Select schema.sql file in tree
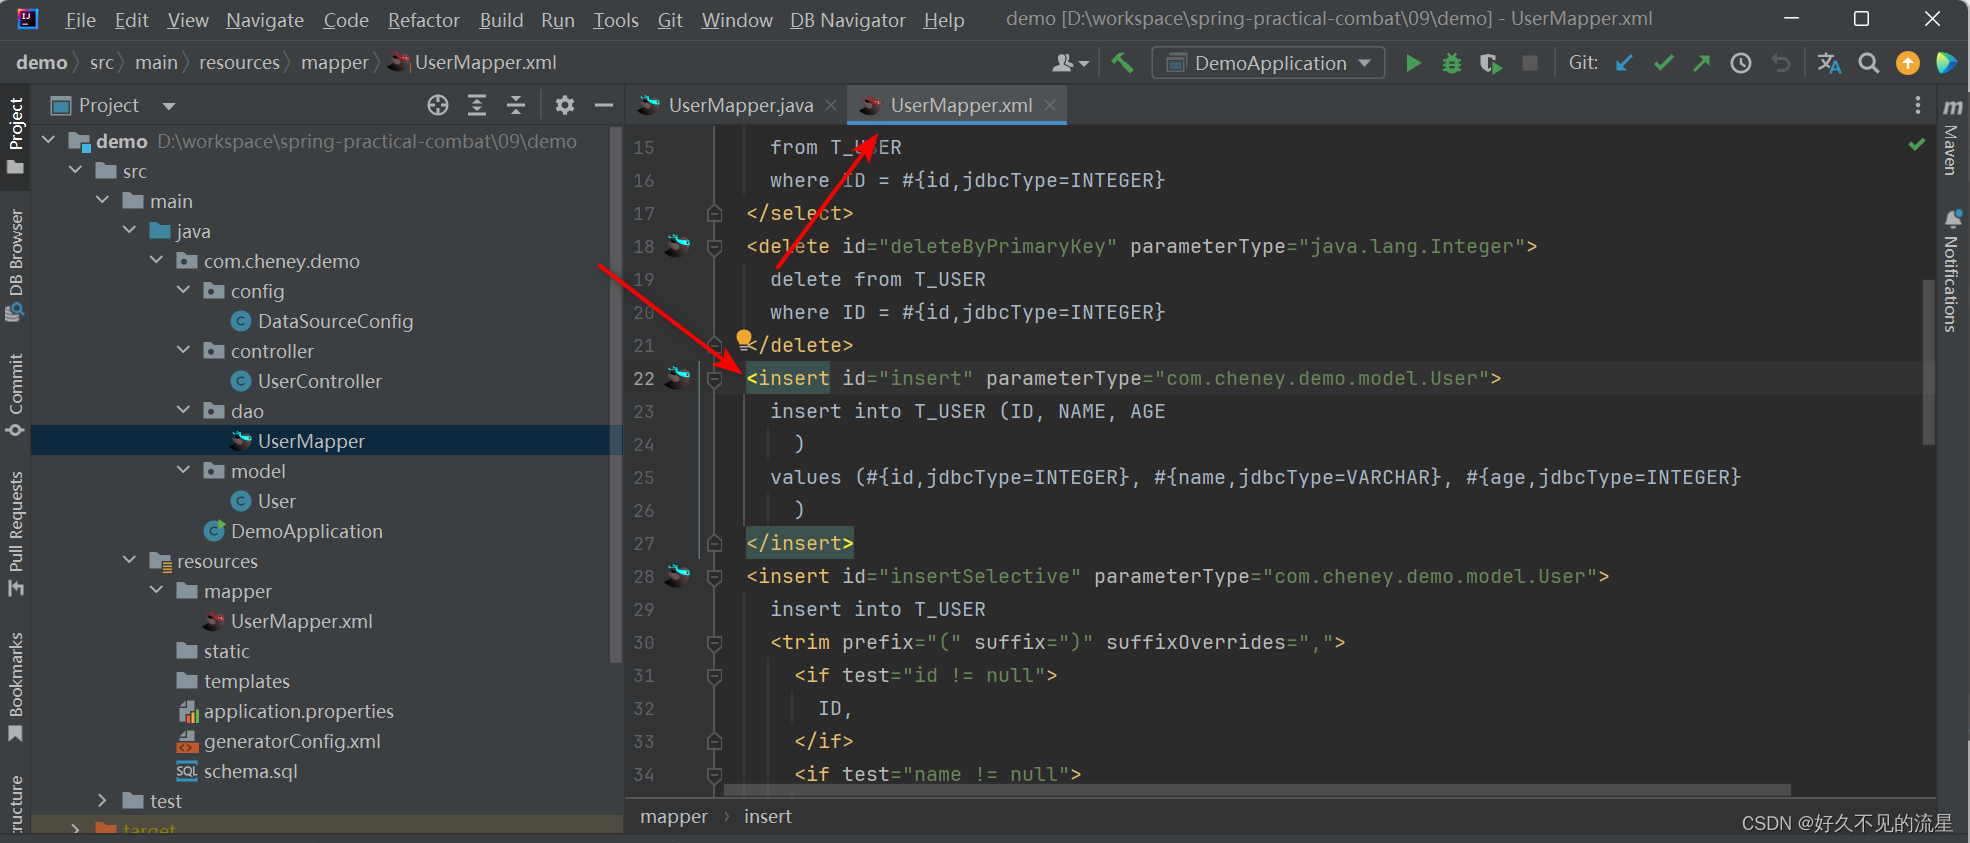The image size is (1970, 843). tap(250, 771)
